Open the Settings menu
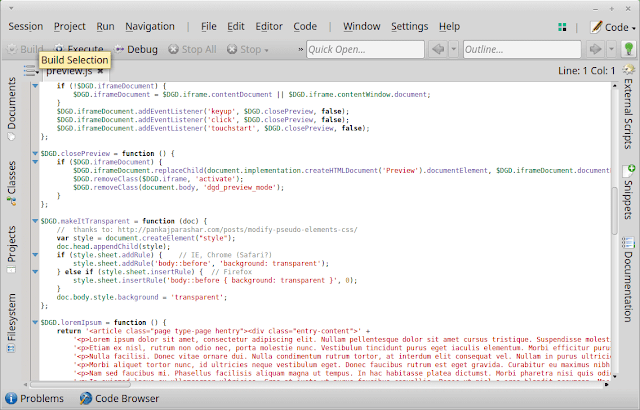This screenshot has height=410, width=640. pos(409,27)
